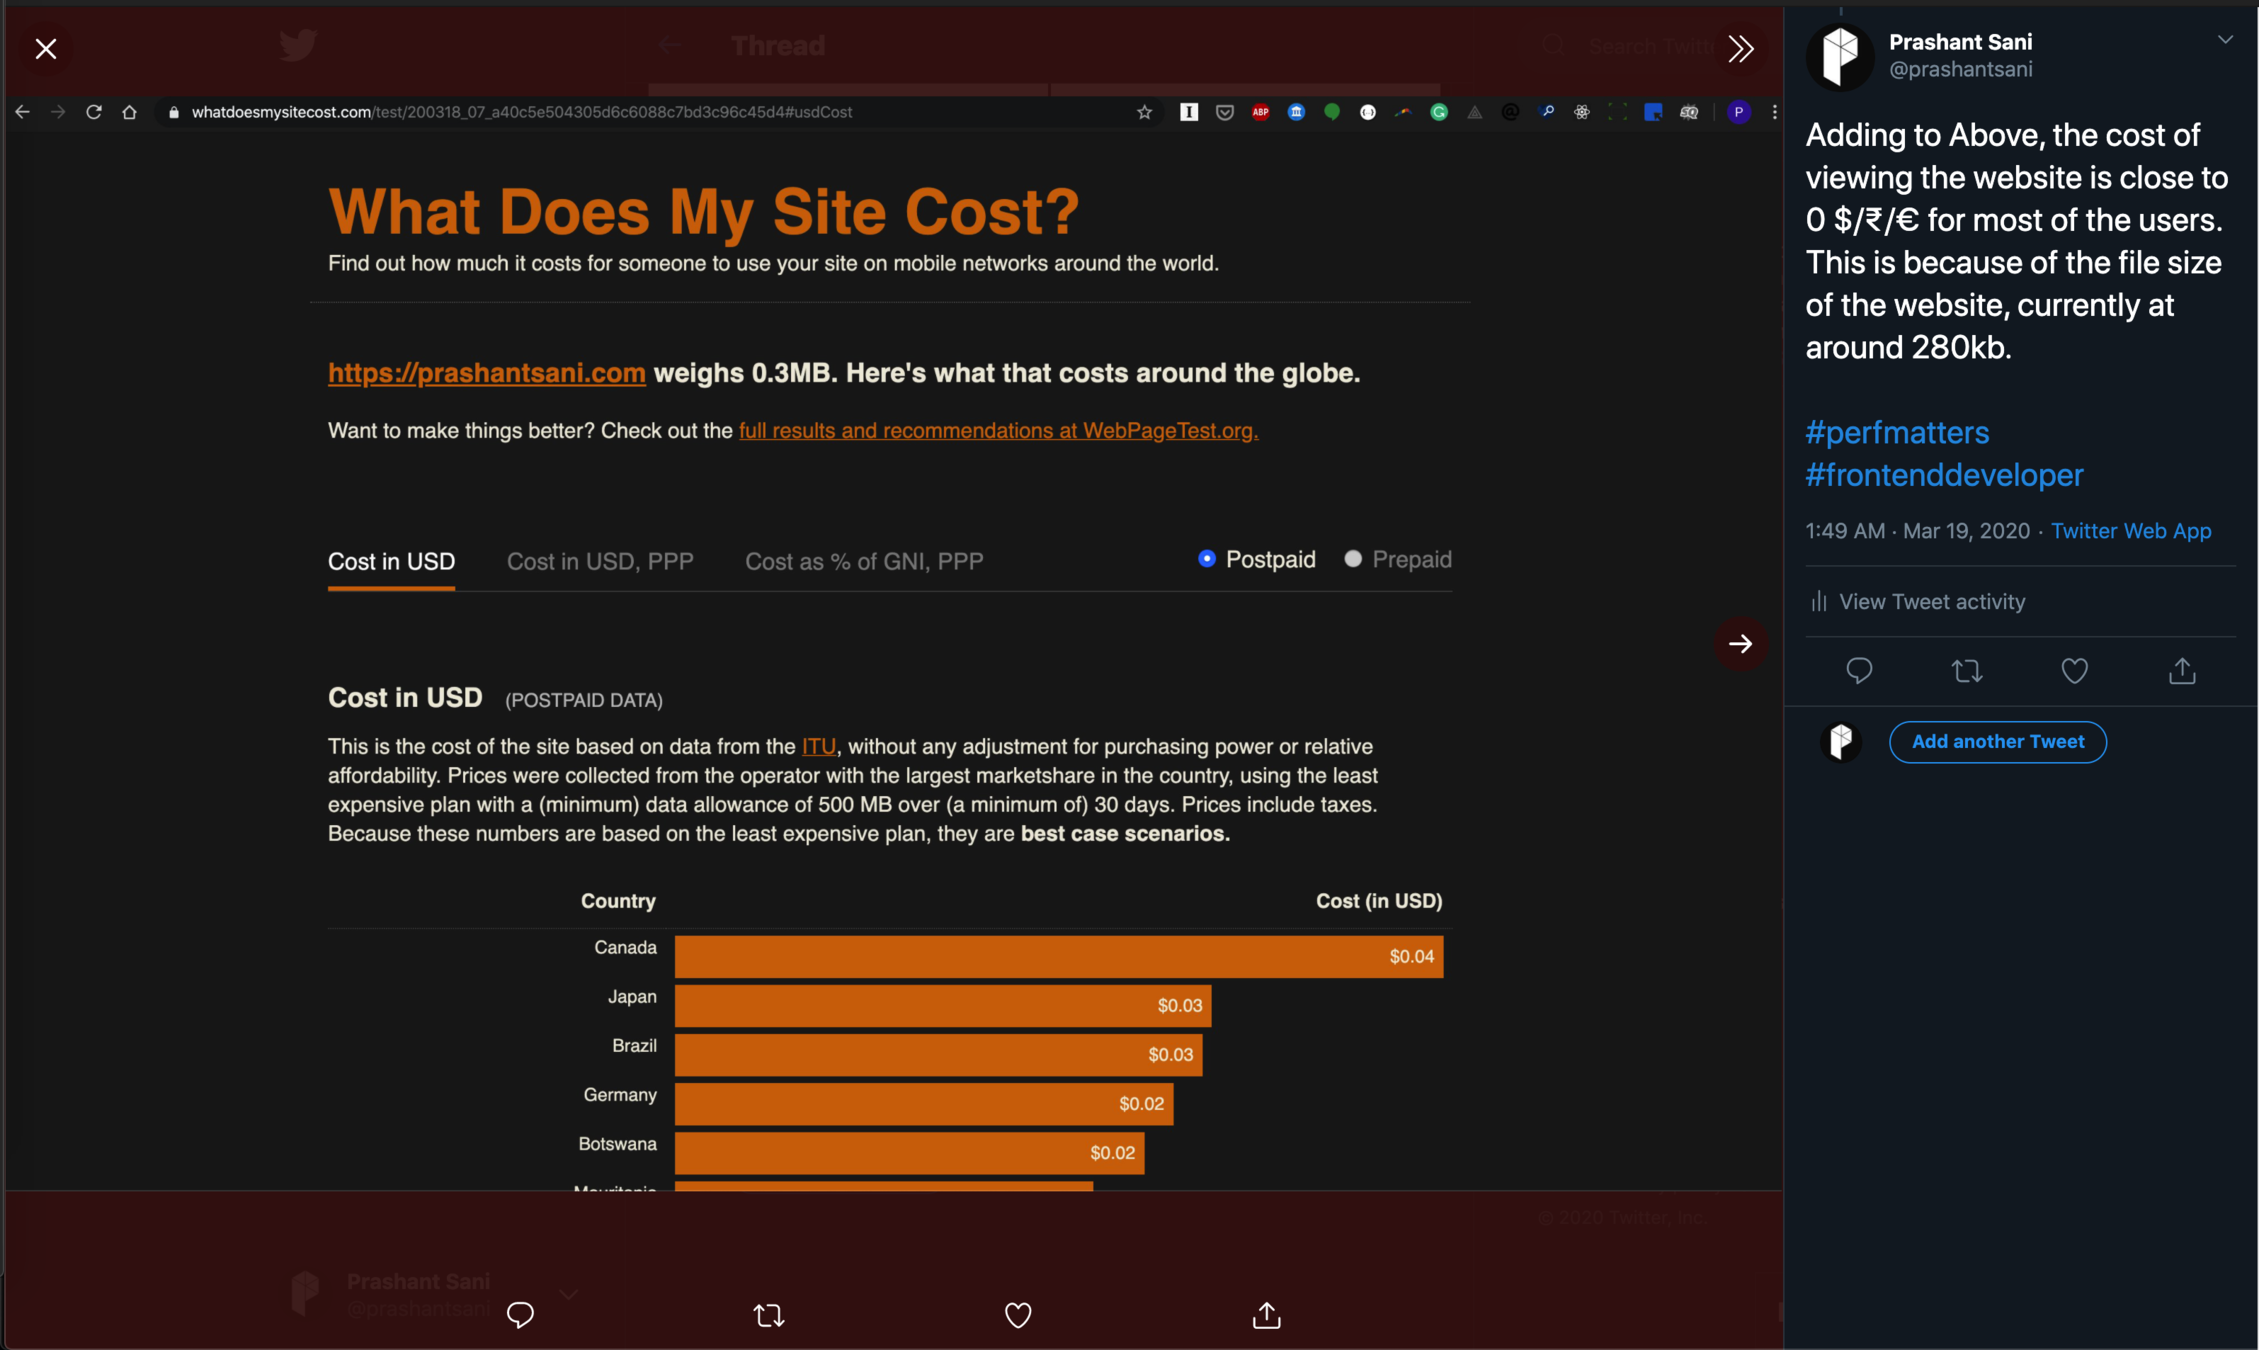Share tweet from right sidebar icon
Screen dimensions: 2259x1350
2182,671
